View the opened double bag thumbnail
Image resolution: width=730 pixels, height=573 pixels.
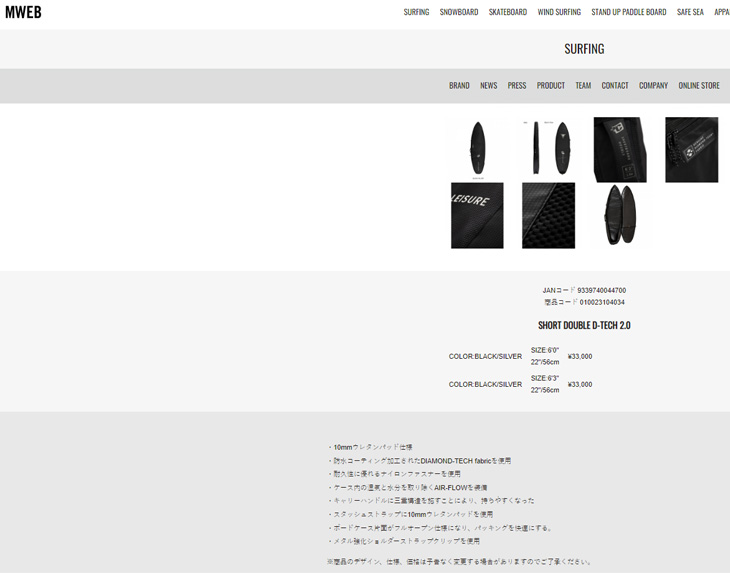tap(620, 215)
